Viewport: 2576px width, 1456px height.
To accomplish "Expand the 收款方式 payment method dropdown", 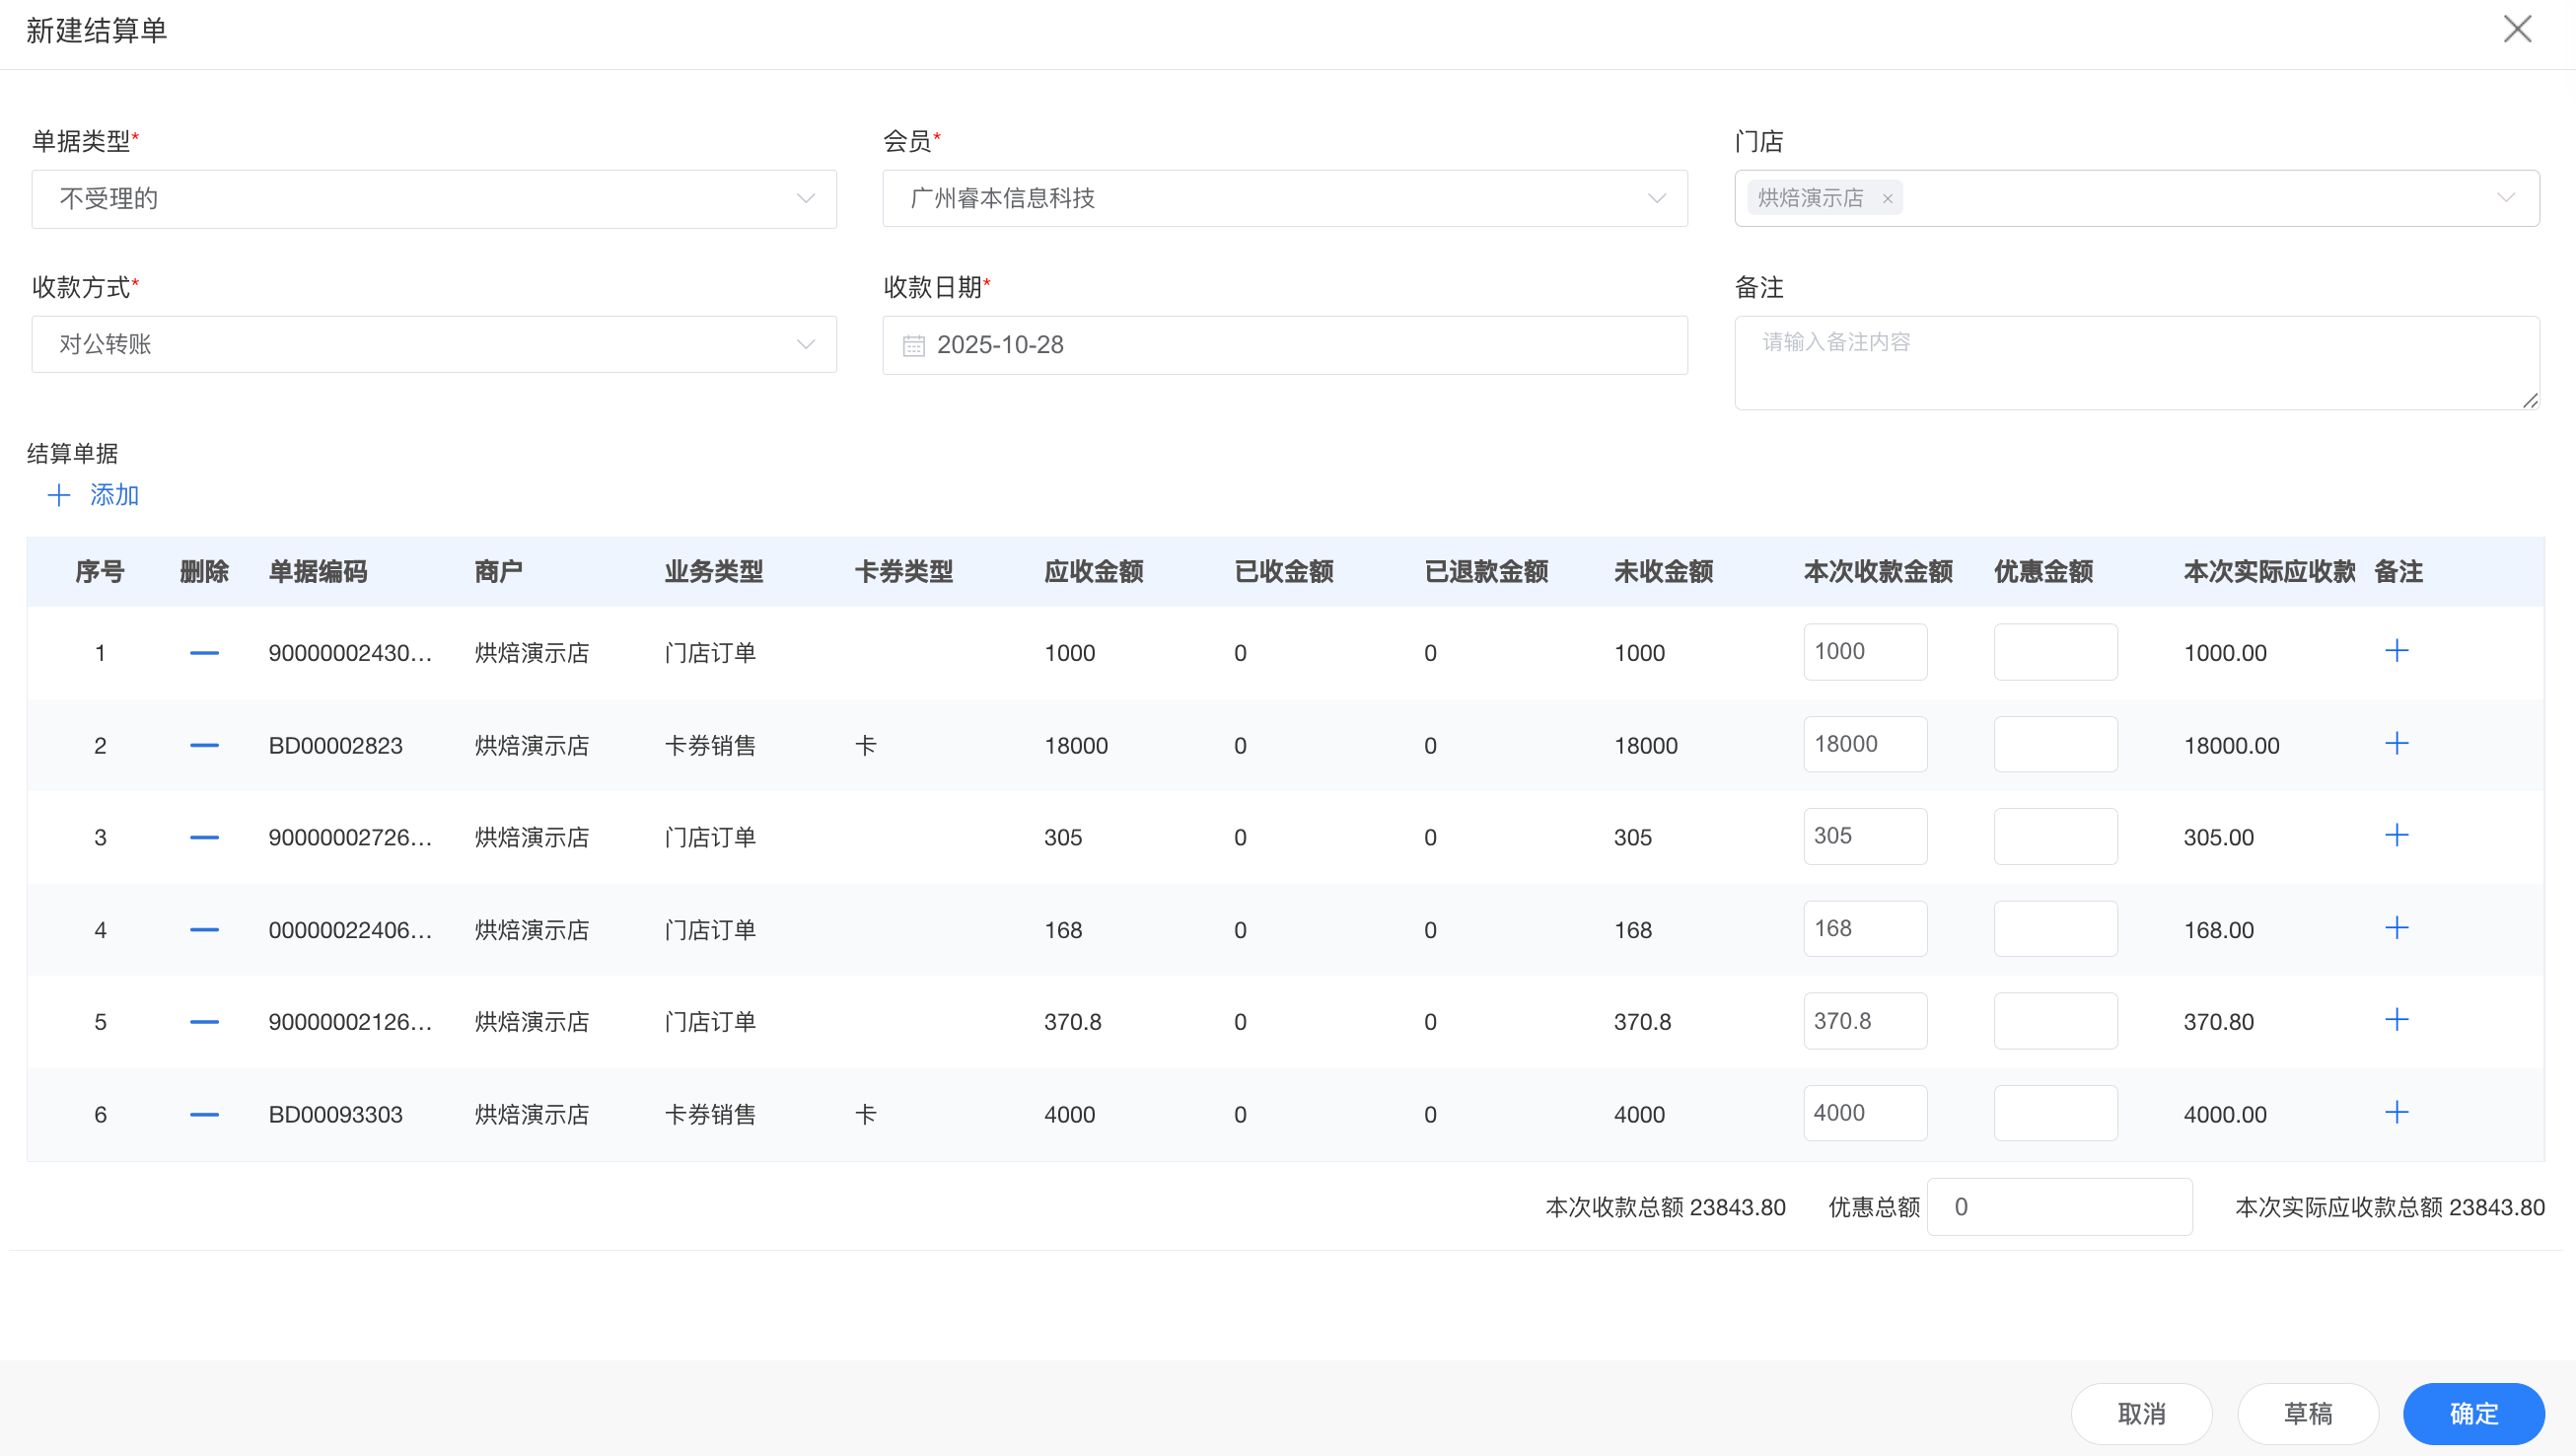I will pyautogui.click(x=805, y=345).
